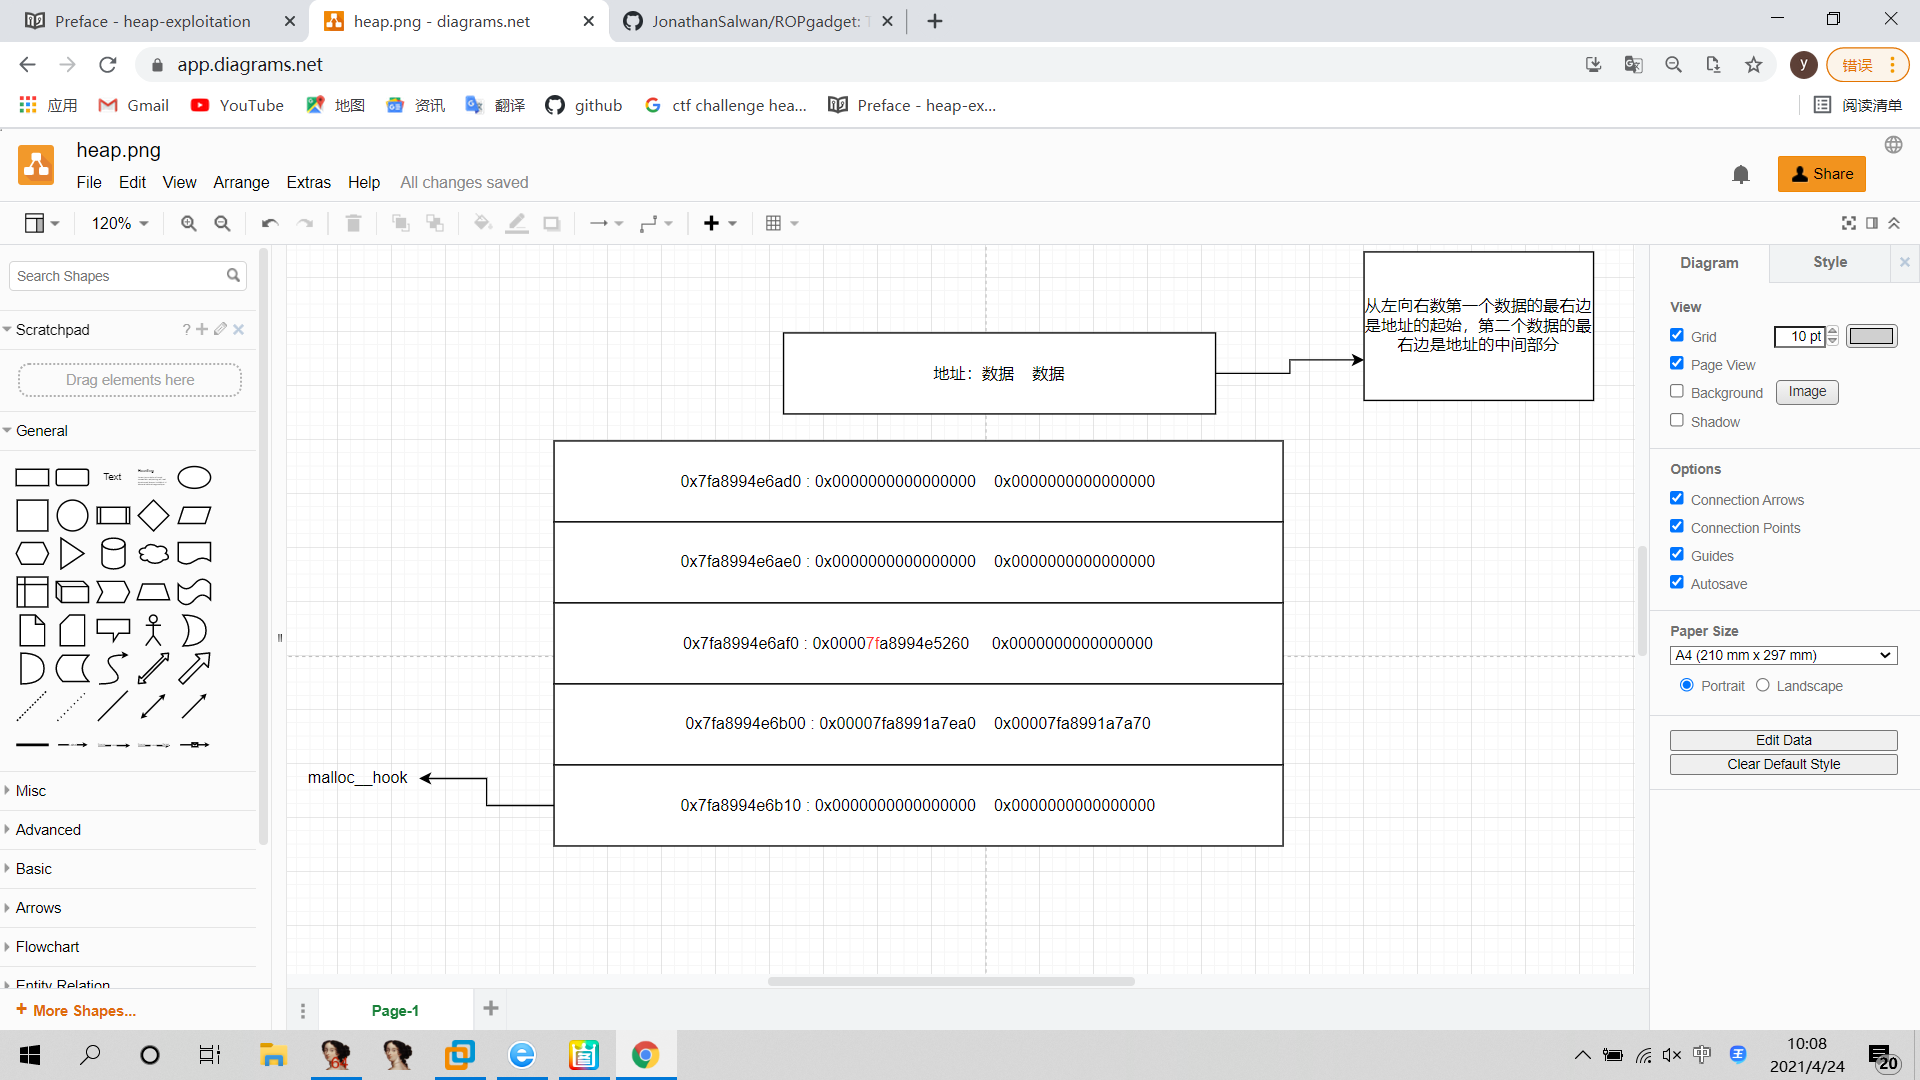Open the Arrange menu
The width and height of the screenshot is (1920, 1080).
pyautogui.click(x=241, y=182)
